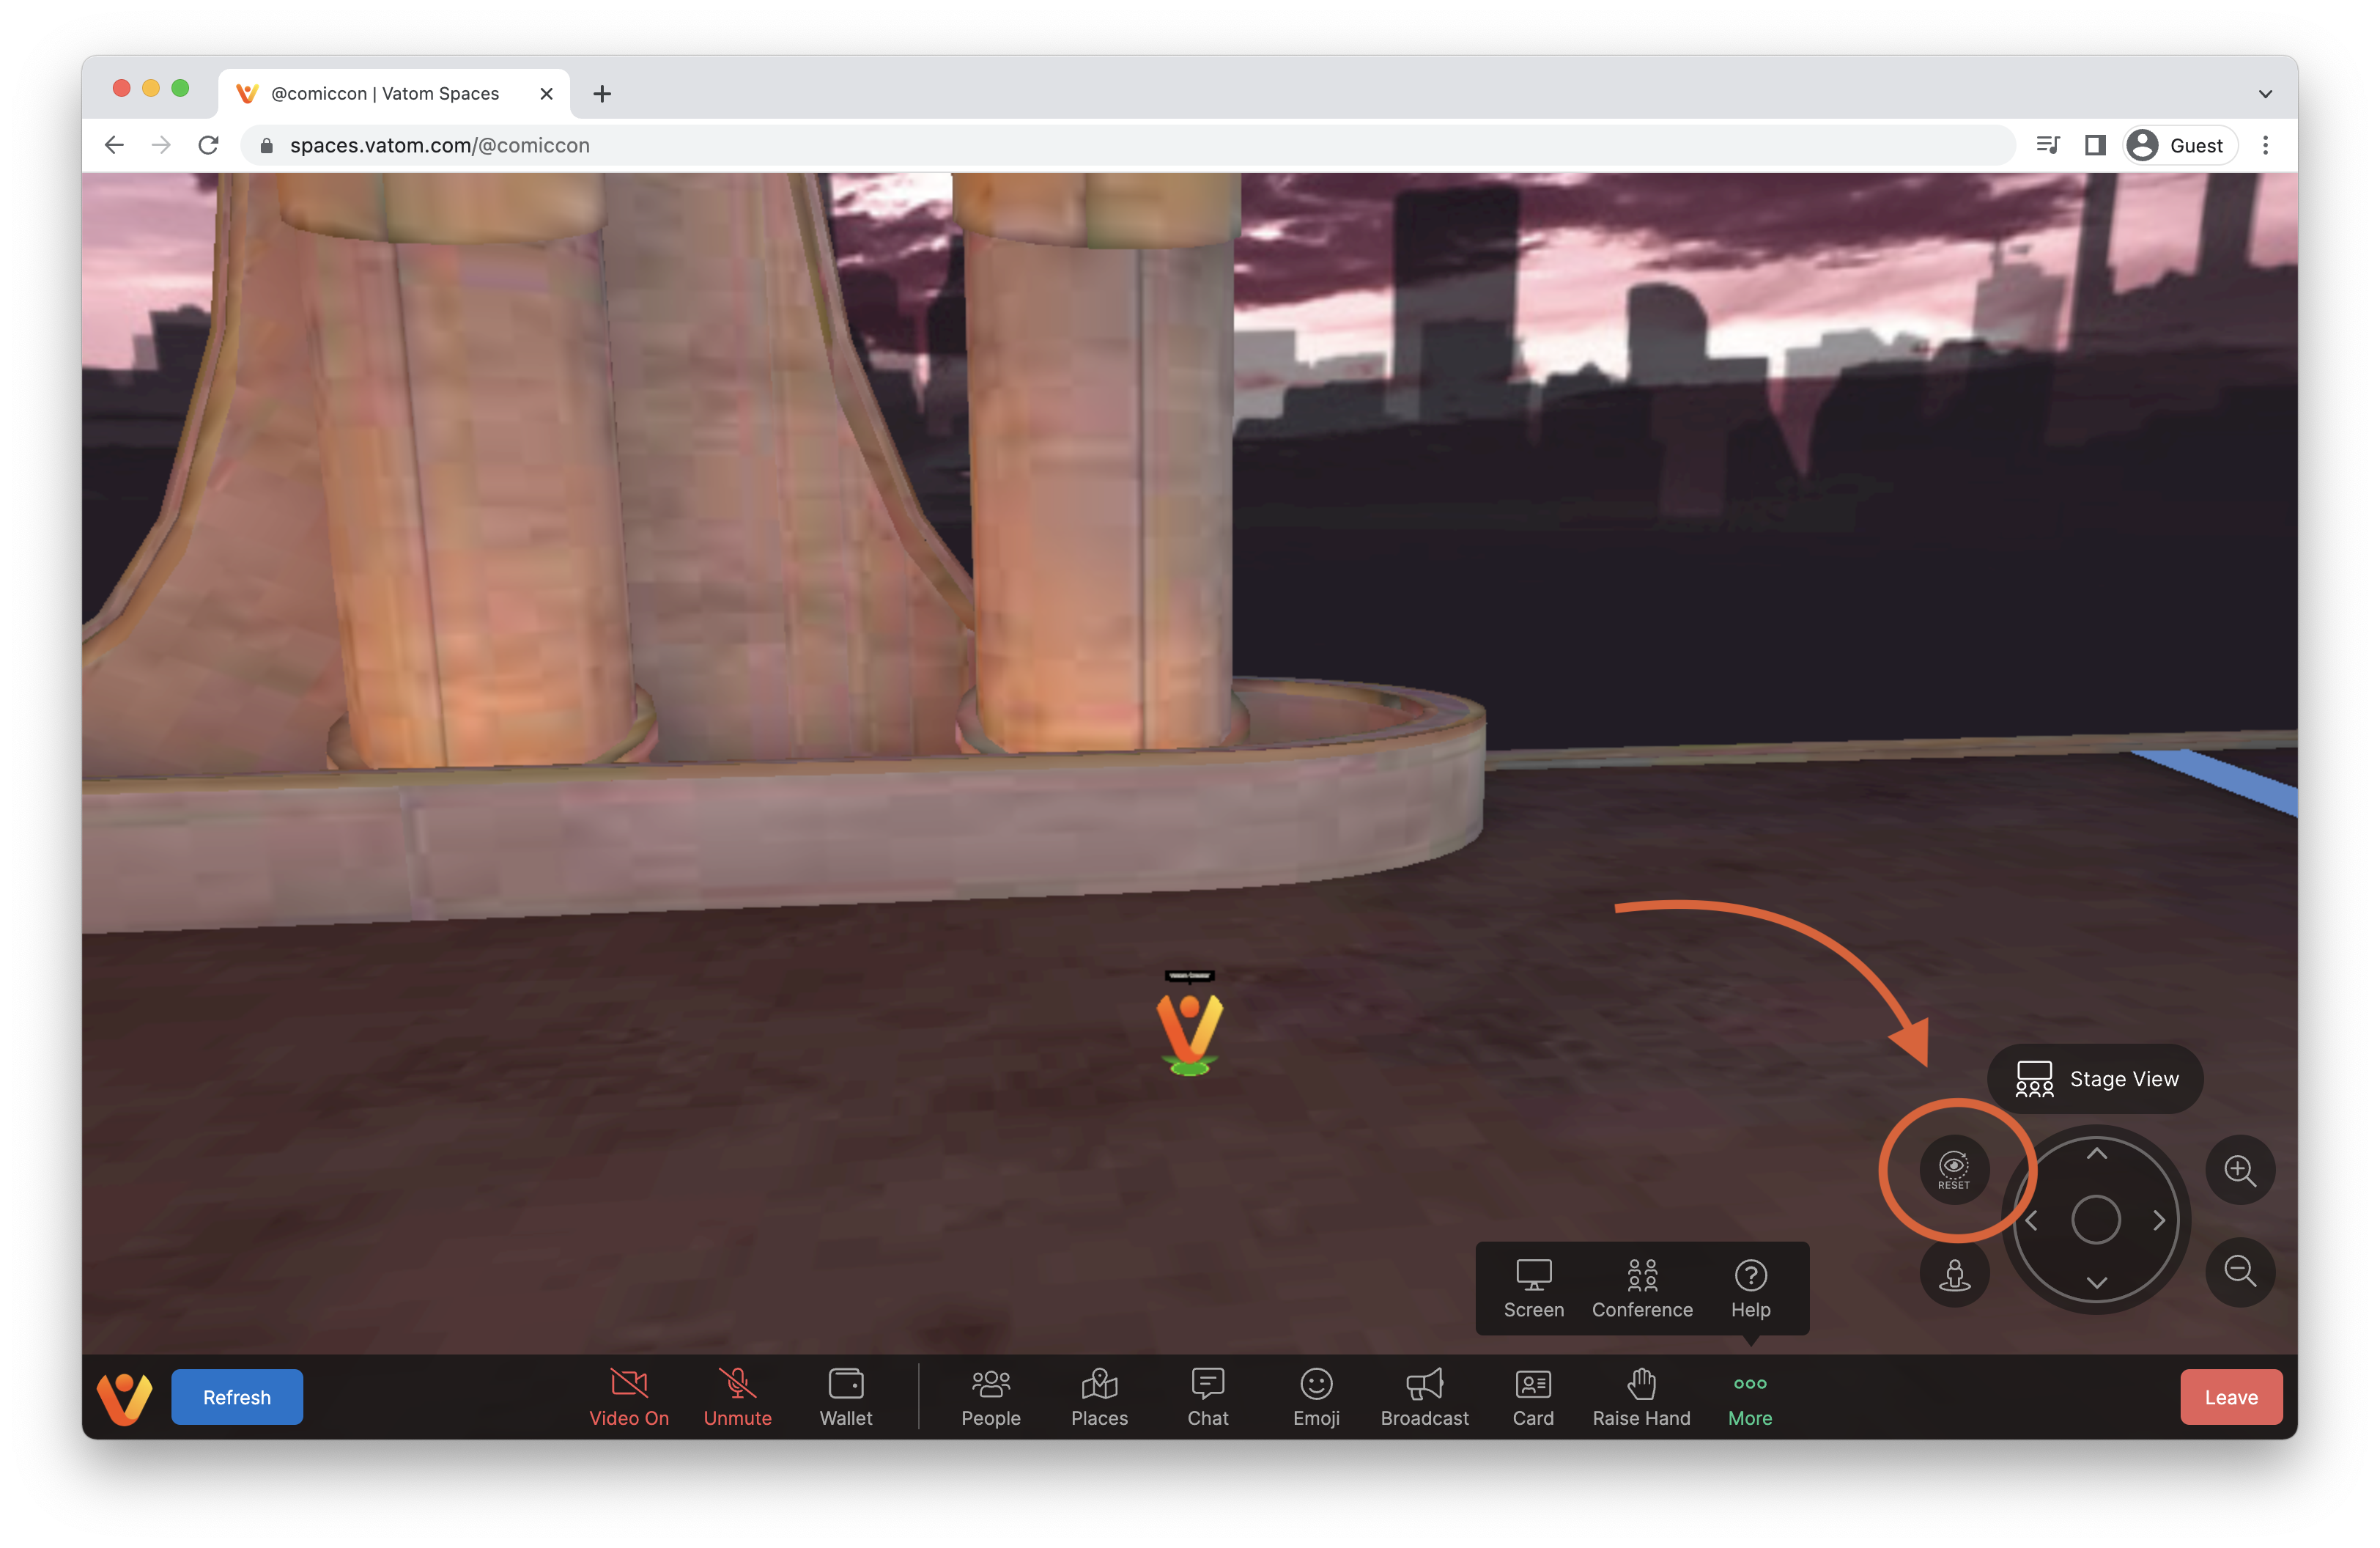The image size is (2380, 1548).
Task: View site info via the padlock icon
Action: 266,146
